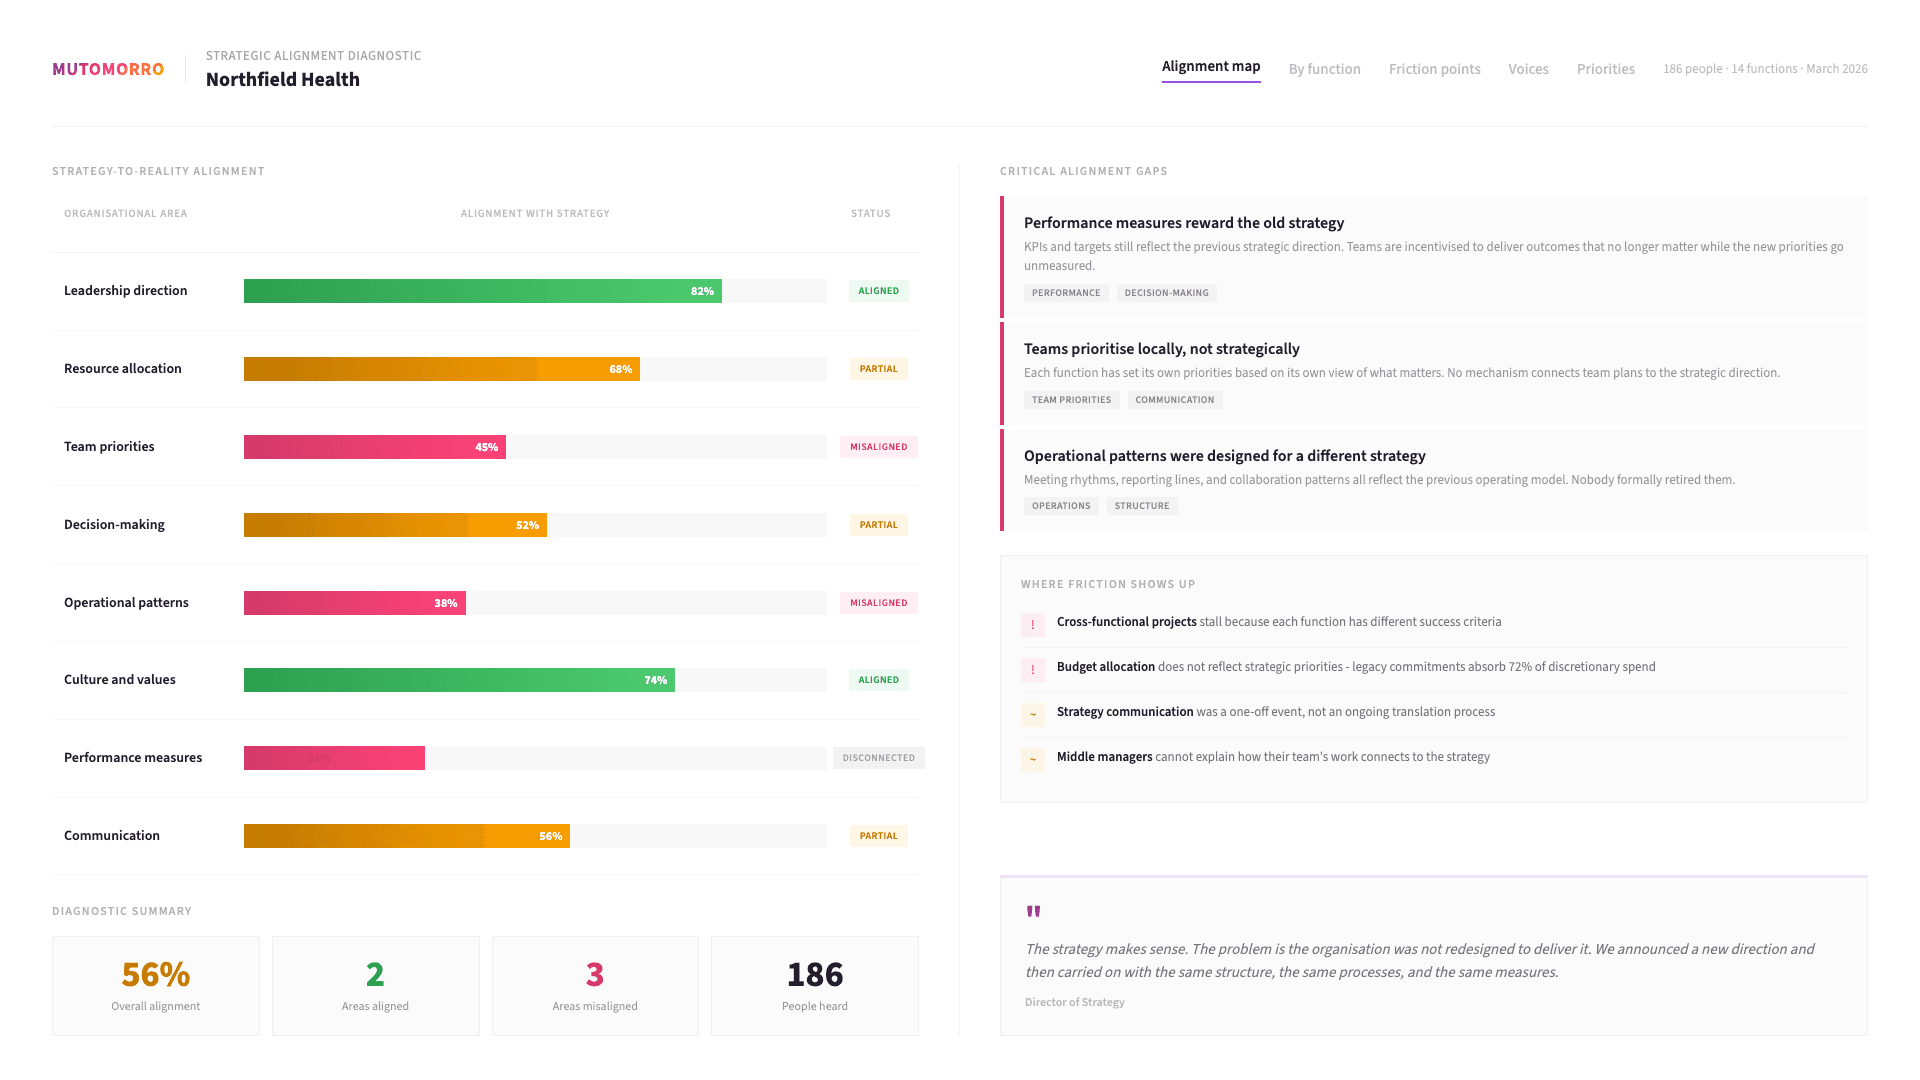Open the Operational patterns gap card heading
Screen dimensions: 1920x1080
coord(1224,456)
